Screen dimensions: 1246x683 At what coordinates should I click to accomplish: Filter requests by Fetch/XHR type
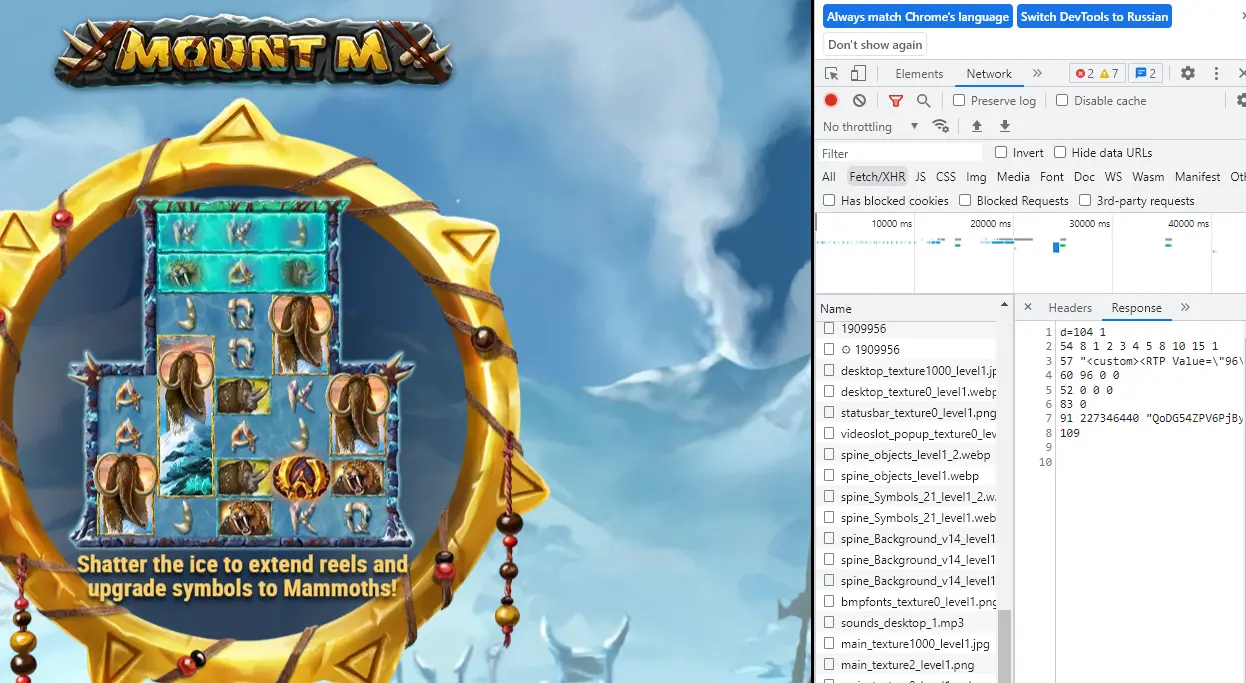tap(877, 176)
